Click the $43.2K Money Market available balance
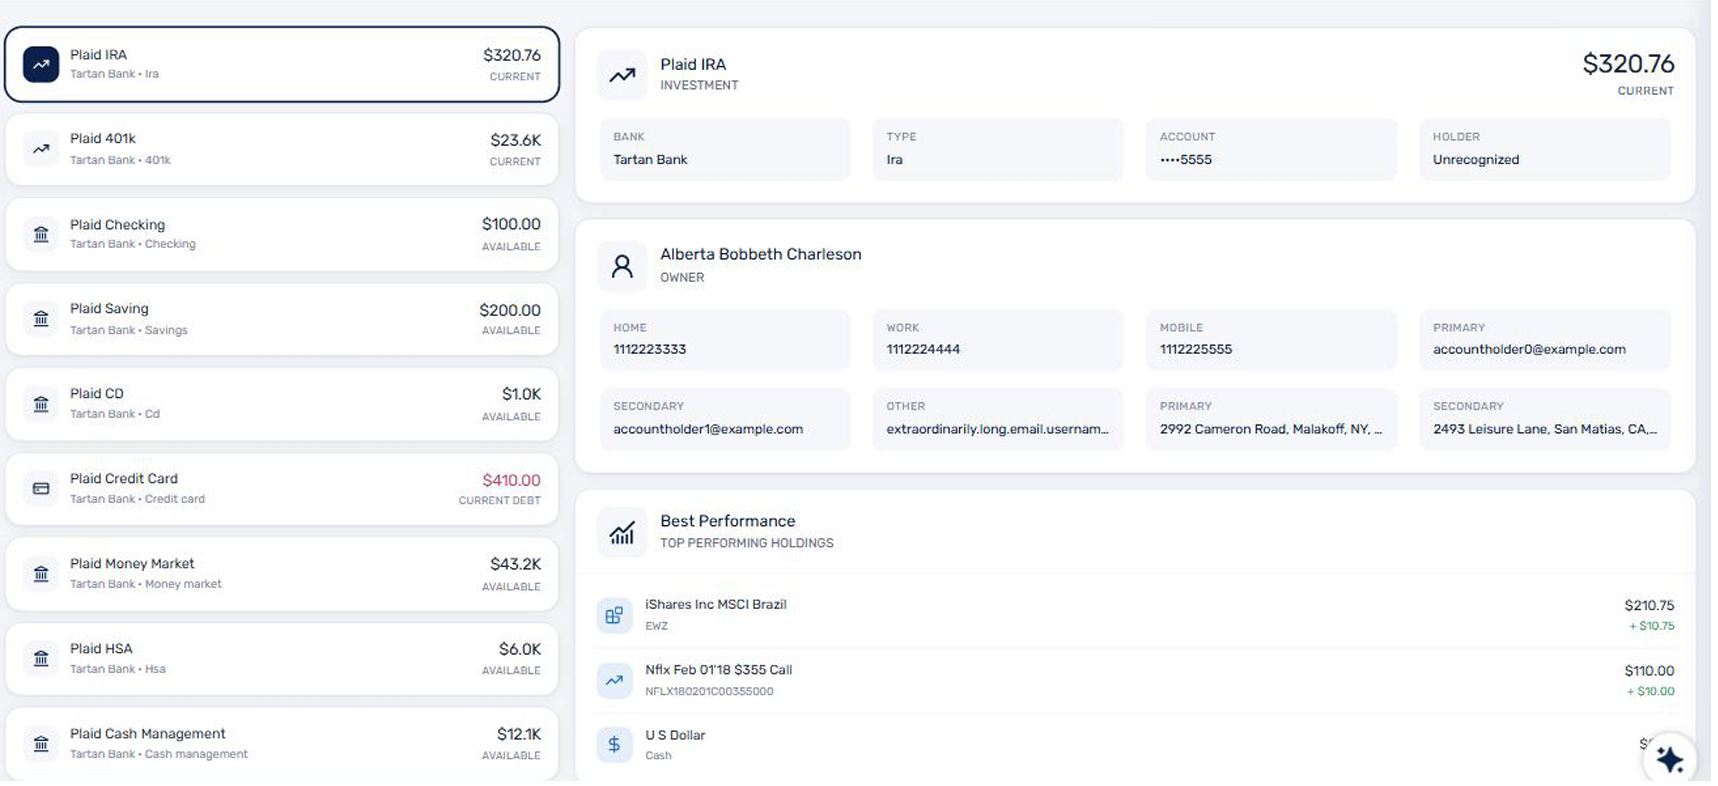Image resolution: width=1718 pixels, height=786 pixels. [x=515, y=565]
